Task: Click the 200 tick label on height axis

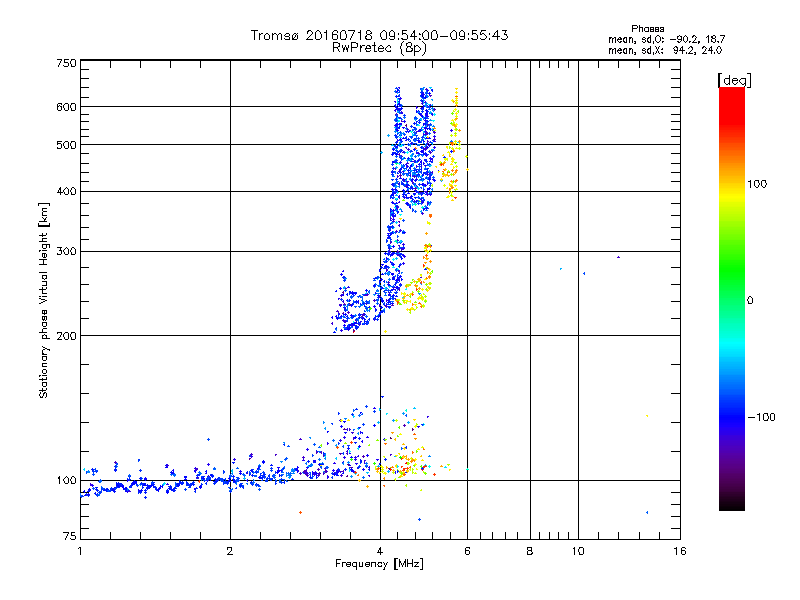Action: [x=66, y=336]
